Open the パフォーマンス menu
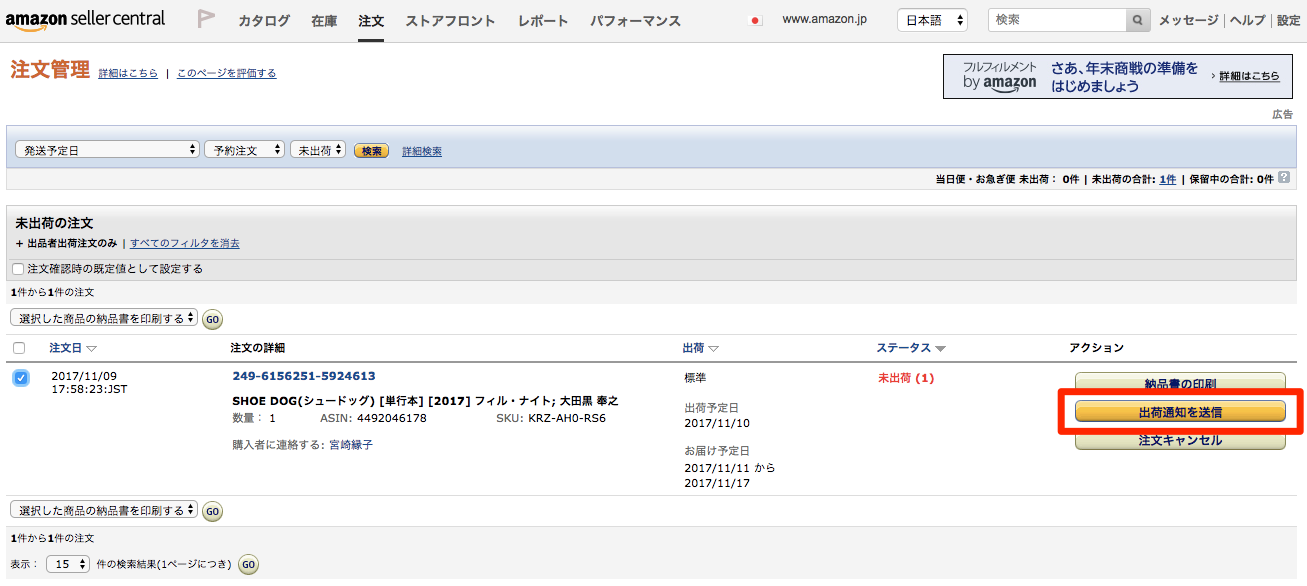 (635, 21)
